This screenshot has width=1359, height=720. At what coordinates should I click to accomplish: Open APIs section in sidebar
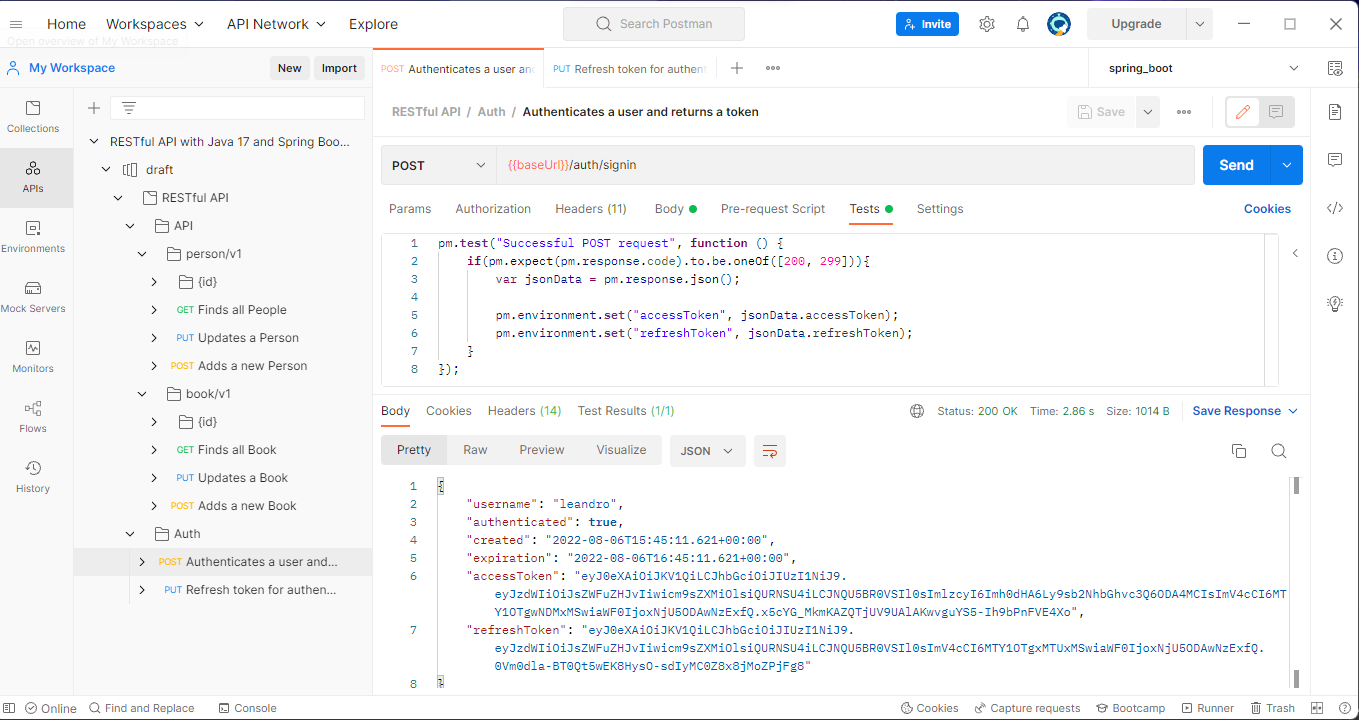click(33, 177)
